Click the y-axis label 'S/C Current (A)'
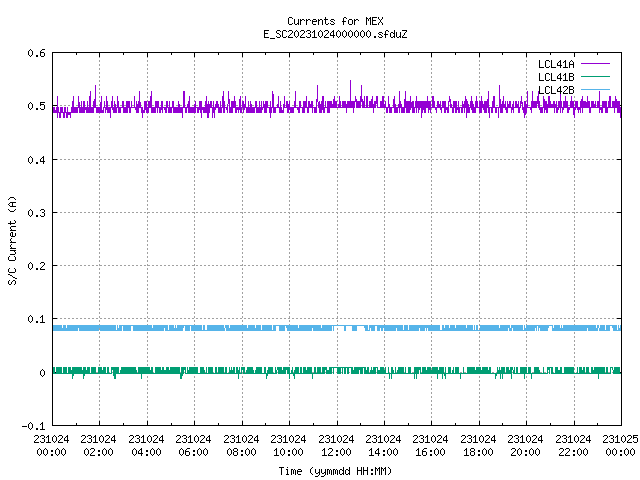The width and height of the screenshot is (640, 480). click(13, 240)
